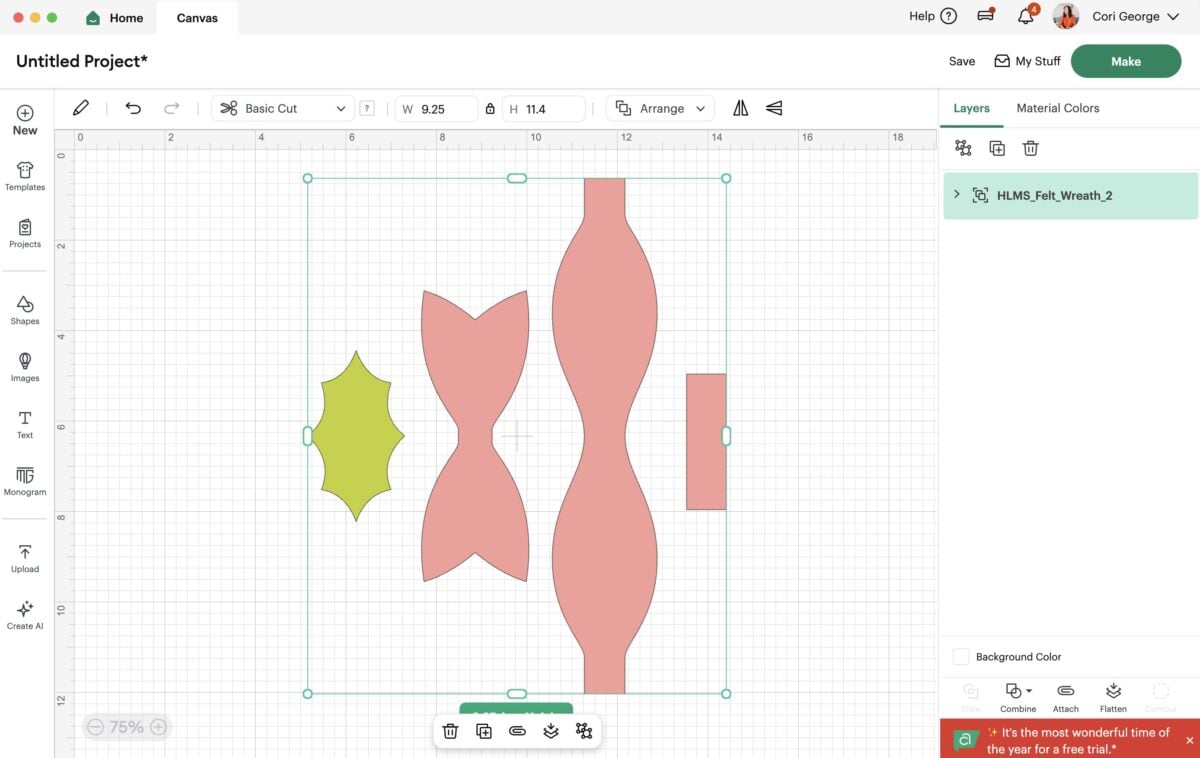Click the green Make button
This screenshot has height=758, width=1200.
(1126, 61)
